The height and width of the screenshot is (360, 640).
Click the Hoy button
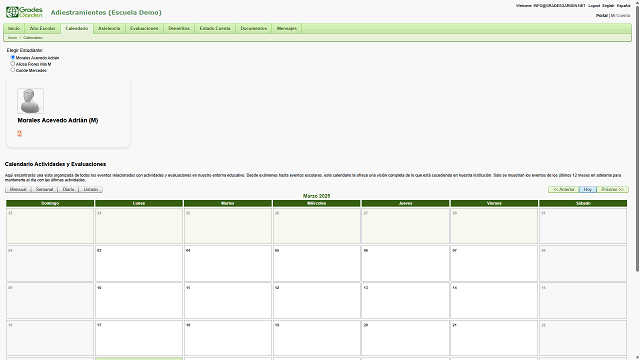pyautogui.click(x=588, y=189)
